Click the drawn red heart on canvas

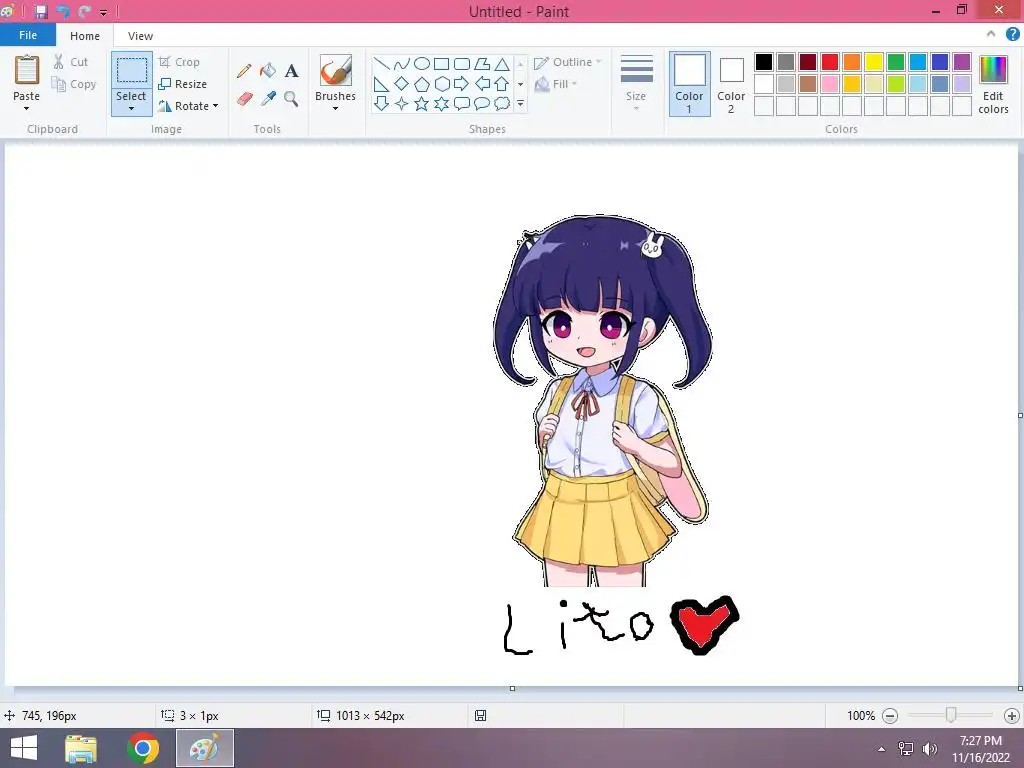coord(704,625)
